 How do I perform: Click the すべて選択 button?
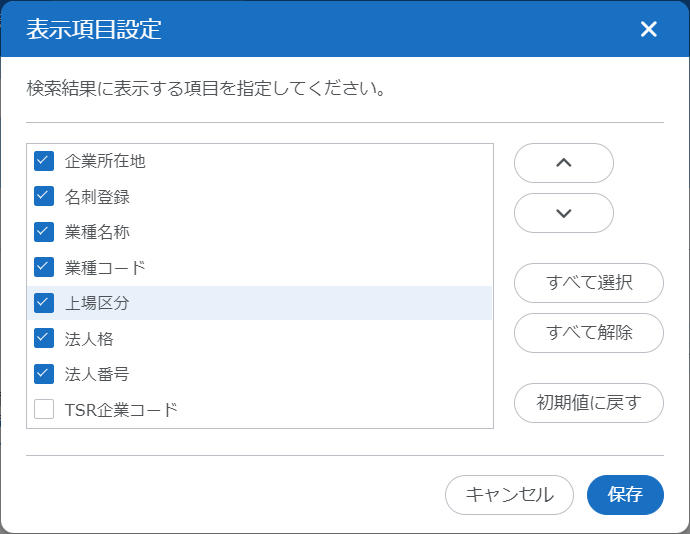click(589, 283)
